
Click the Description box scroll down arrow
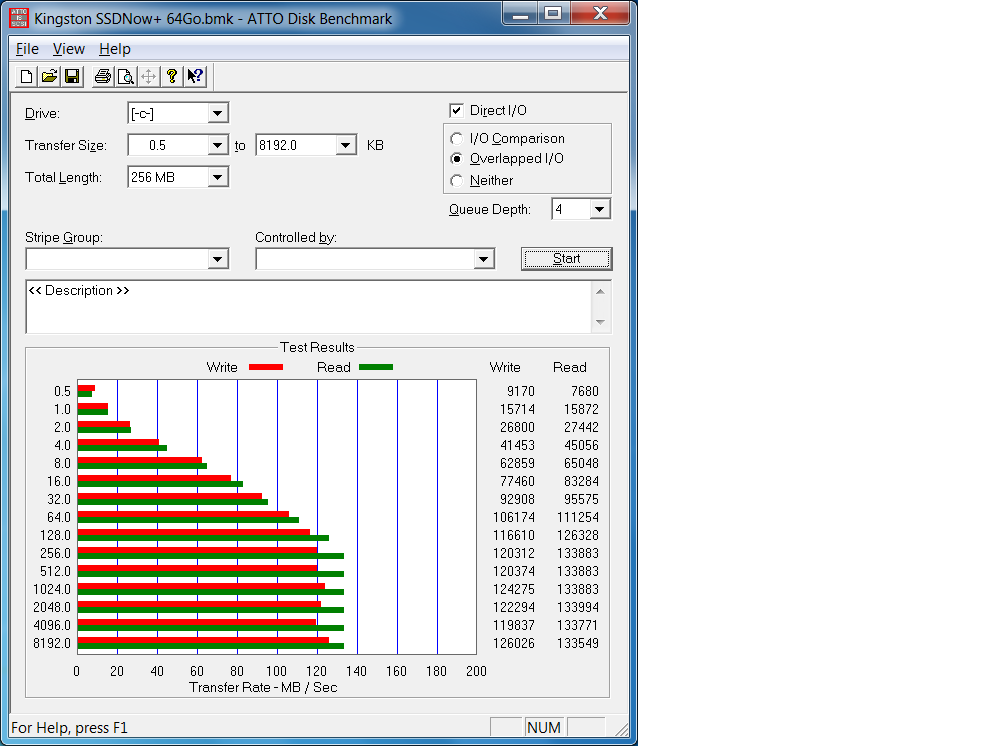tap(600, 322)
